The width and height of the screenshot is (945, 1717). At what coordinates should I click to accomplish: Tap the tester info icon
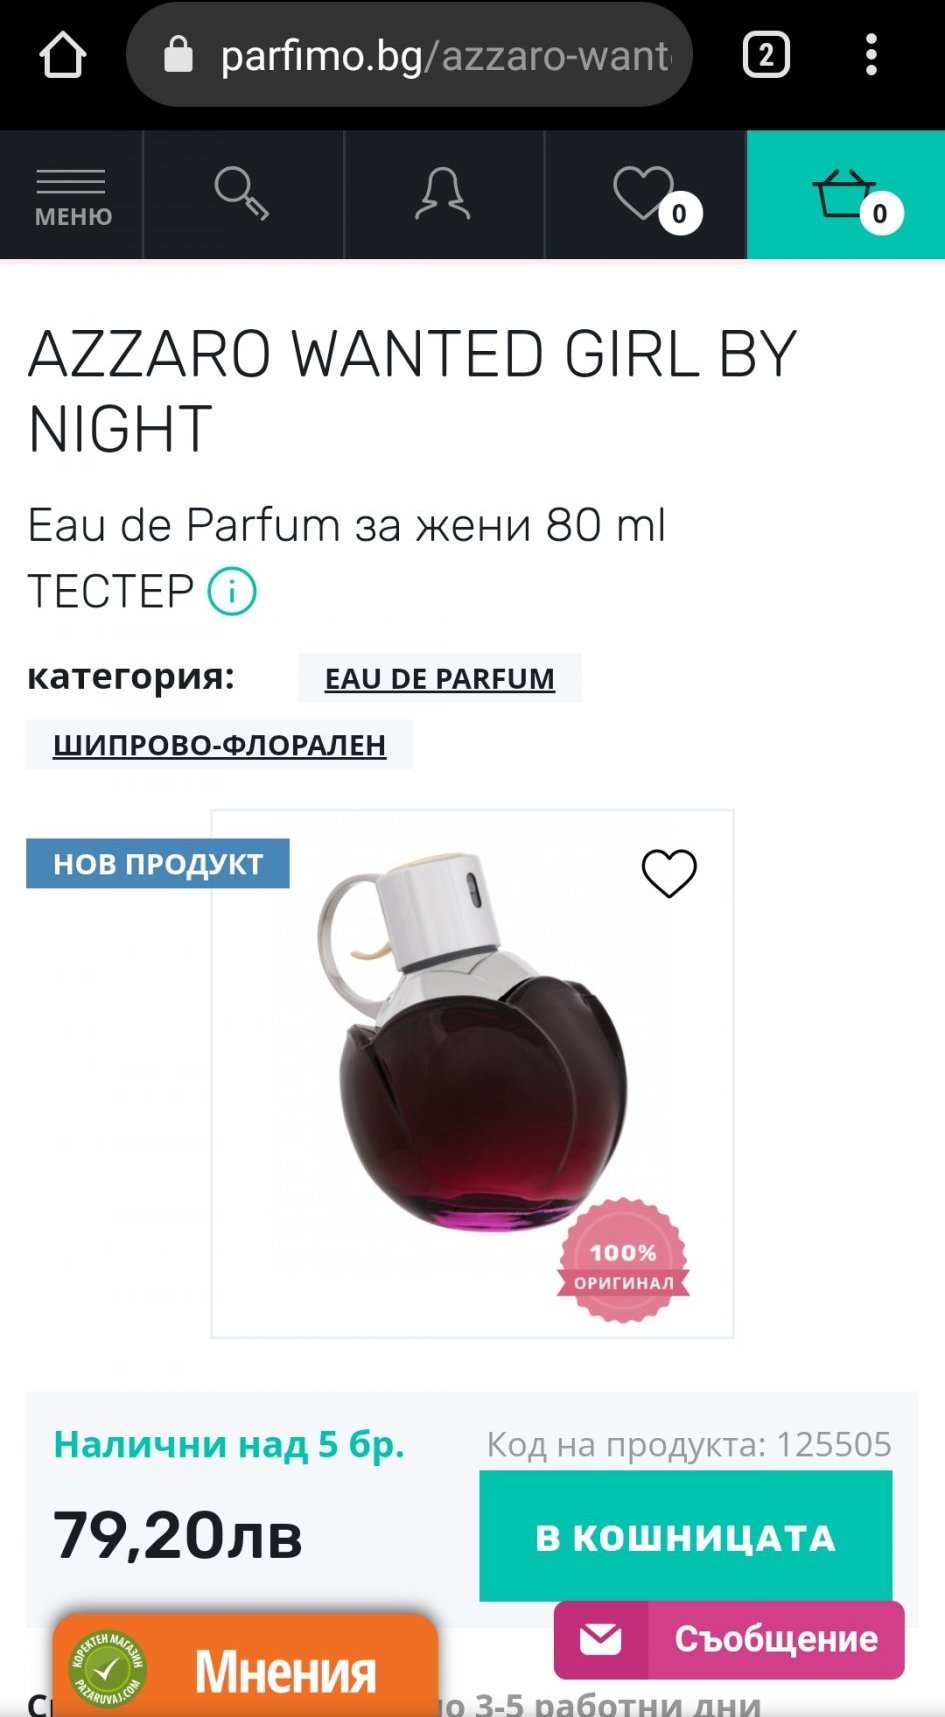tap(232, 591)
